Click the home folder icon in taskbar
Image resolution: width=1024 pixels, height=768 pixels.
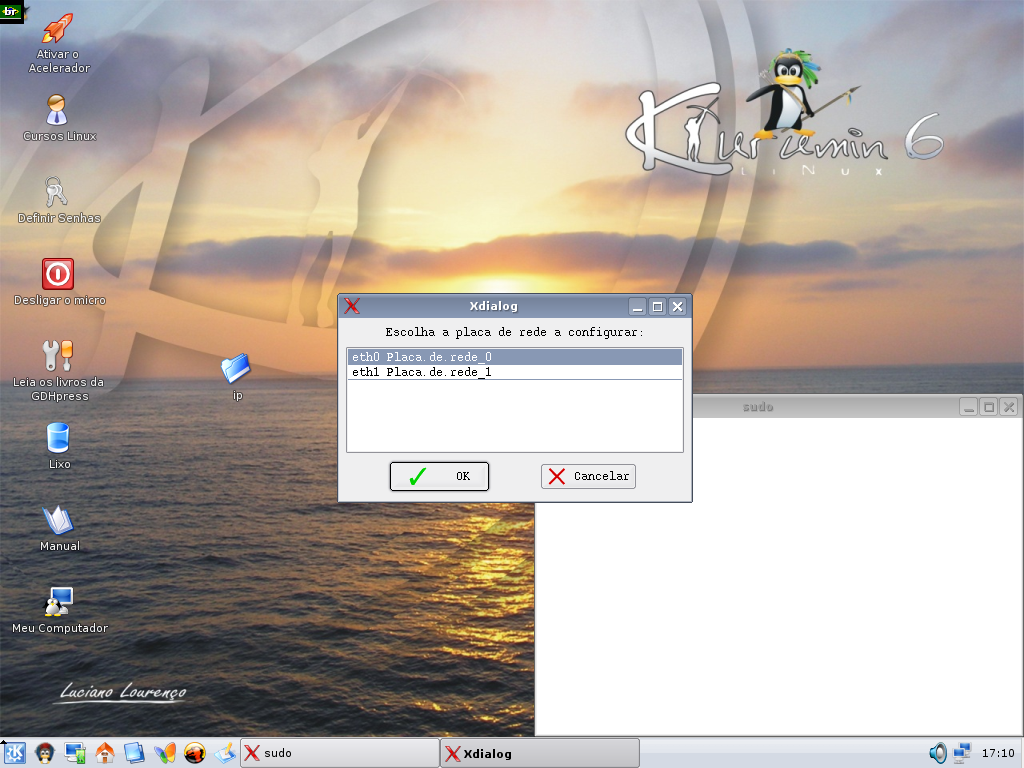[105, 753]
